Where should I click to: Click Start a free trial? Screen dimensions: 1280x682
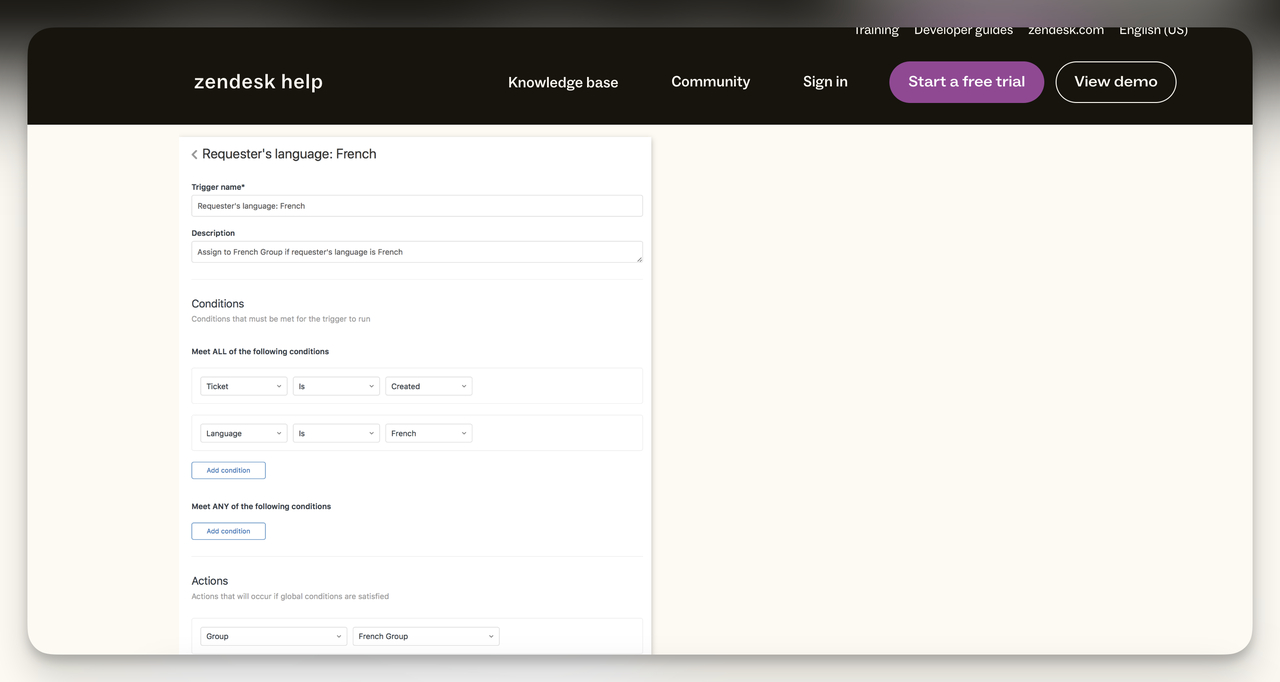(966, 82)
